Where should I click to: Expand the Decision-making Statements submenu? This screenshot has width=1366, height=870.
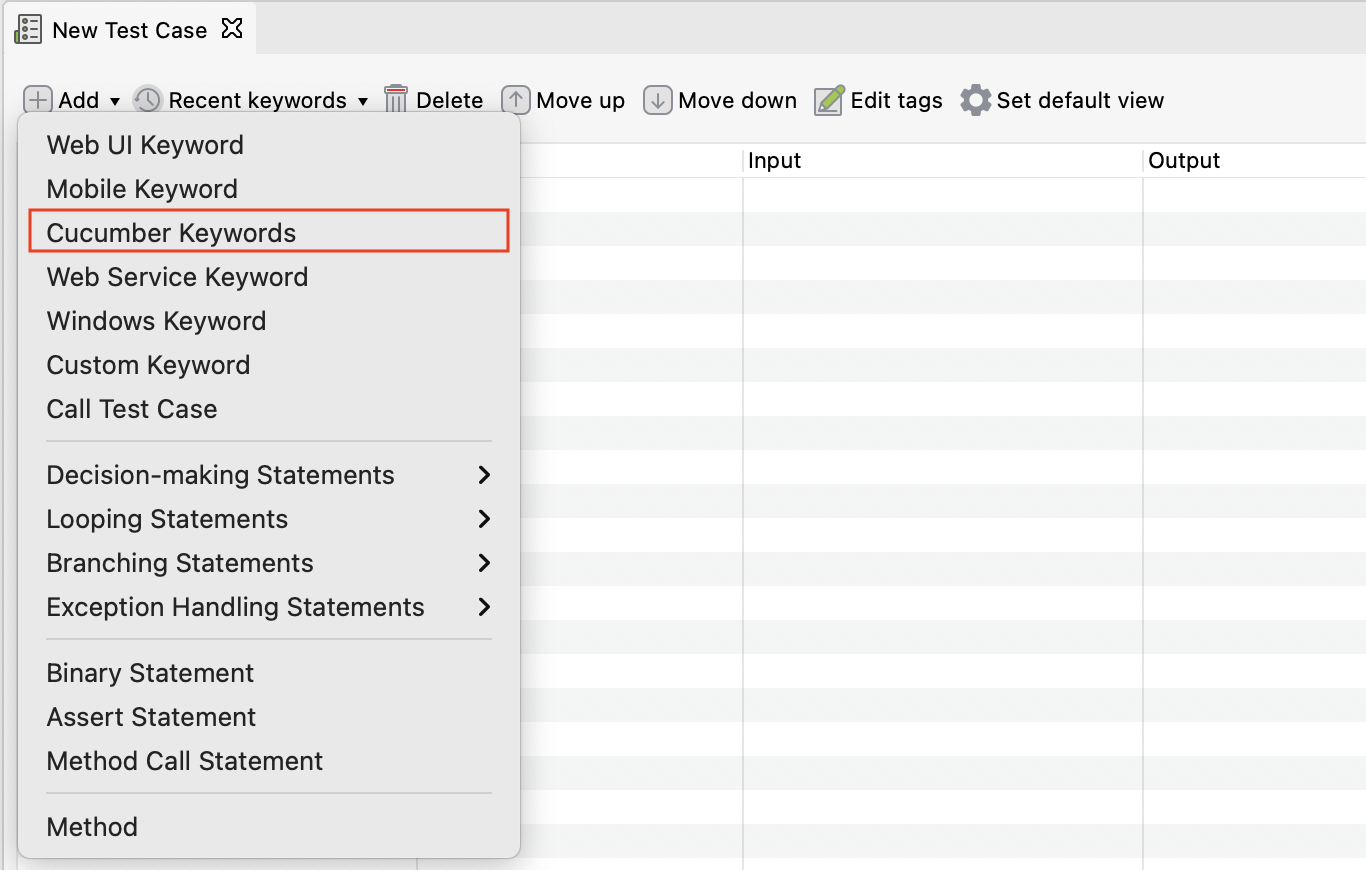484,475
